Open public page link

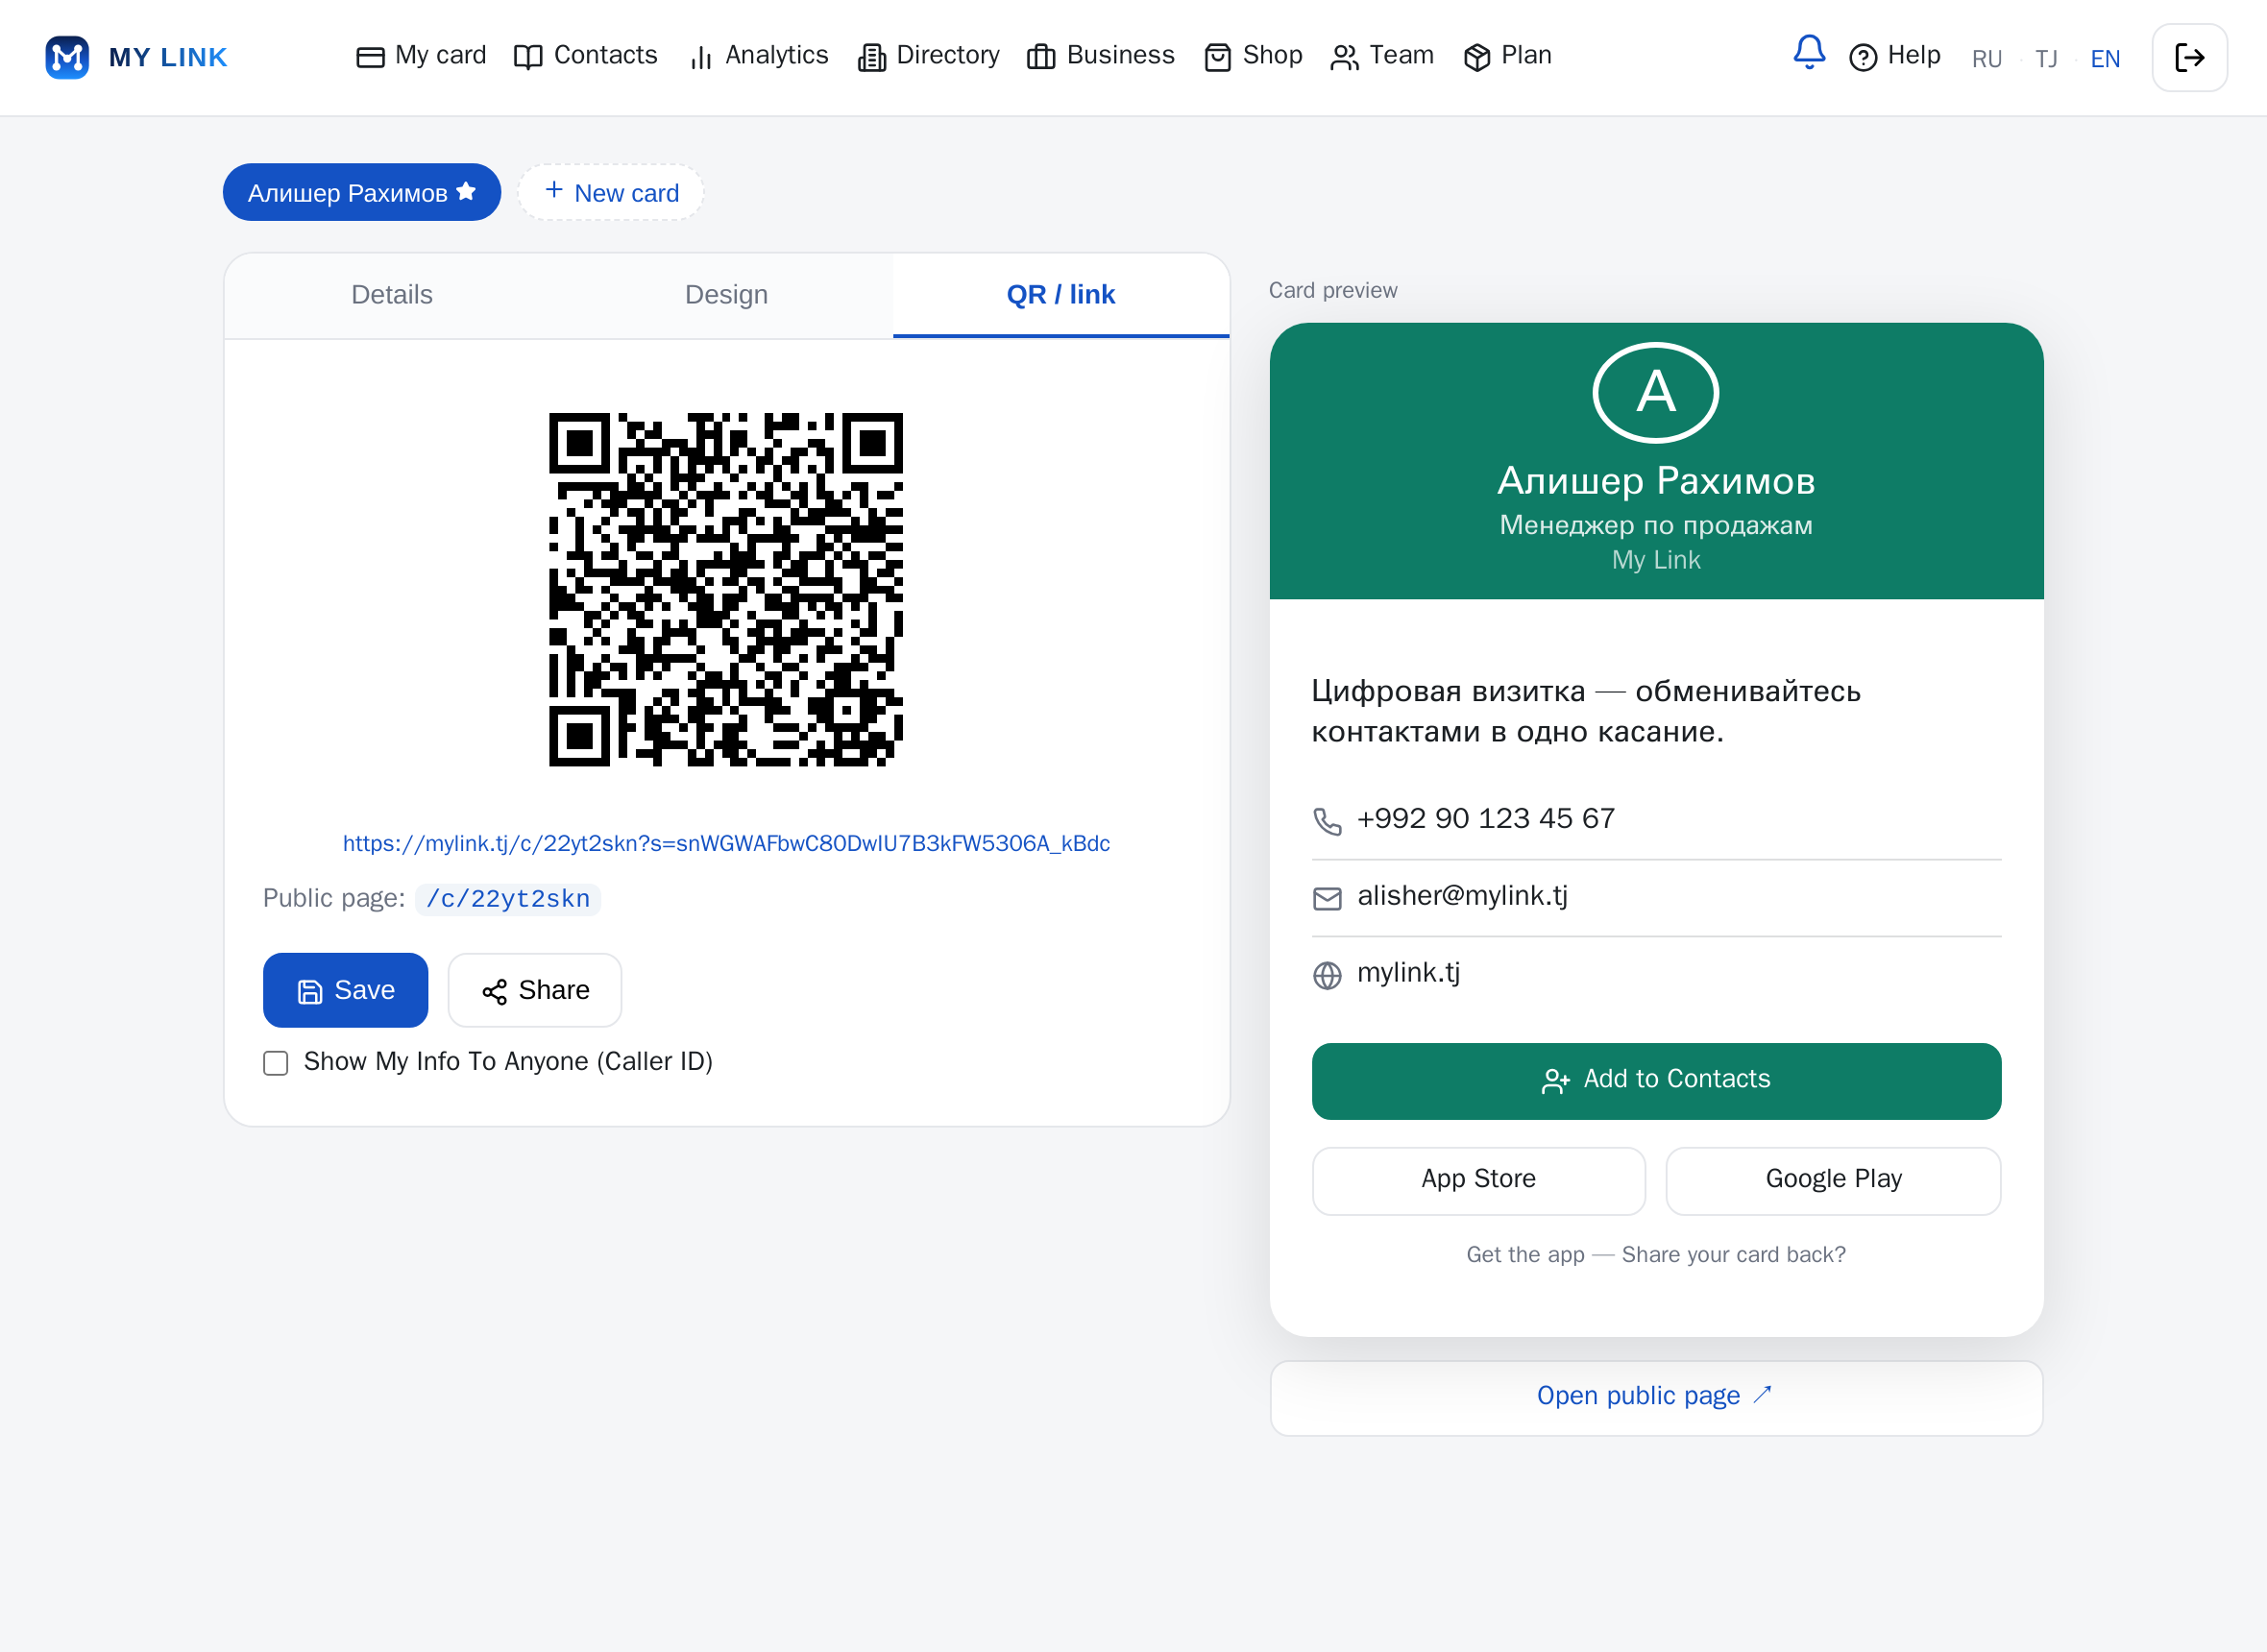(x=1656, y=1397)
